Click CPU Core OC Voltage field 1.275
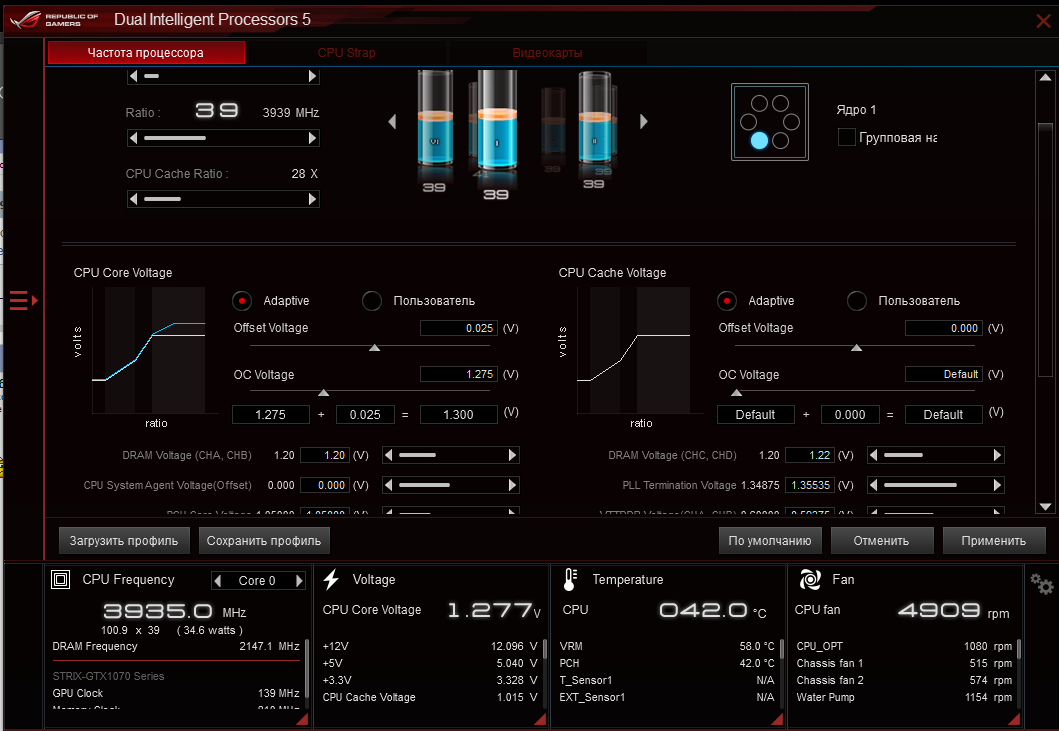Screen dimensions: 1059x731 pos(459,374)
